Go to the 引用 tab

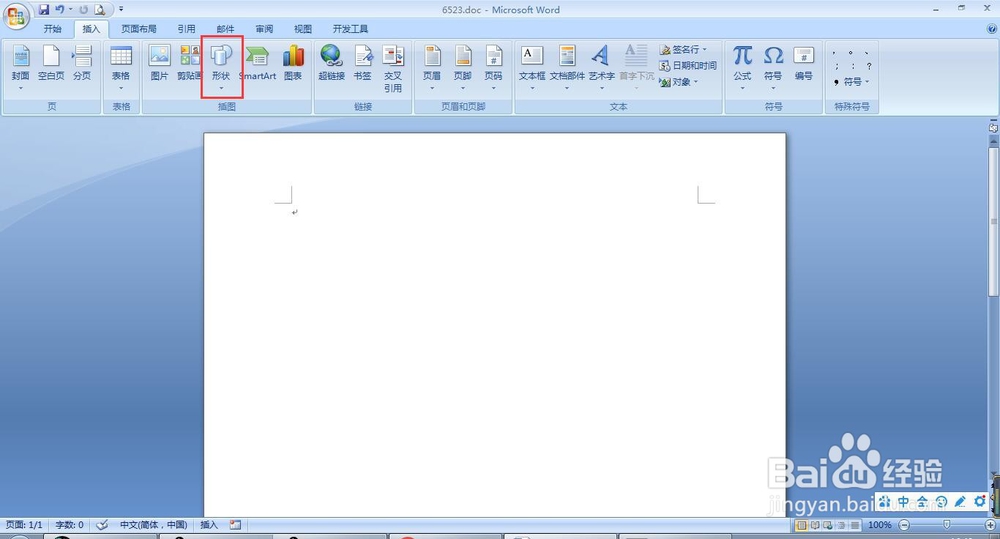point(186,29)
